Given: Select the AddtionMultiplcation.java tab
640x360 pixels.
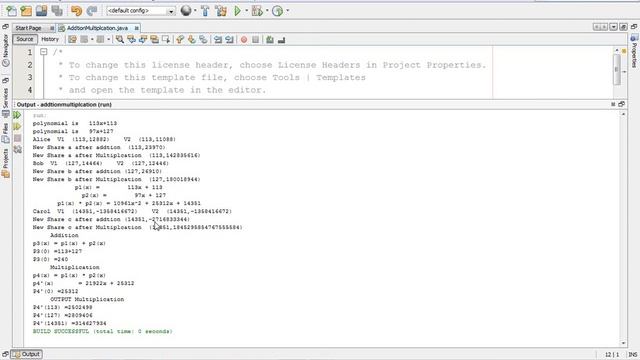Looking at the screenshot, I should coord(97,28).
